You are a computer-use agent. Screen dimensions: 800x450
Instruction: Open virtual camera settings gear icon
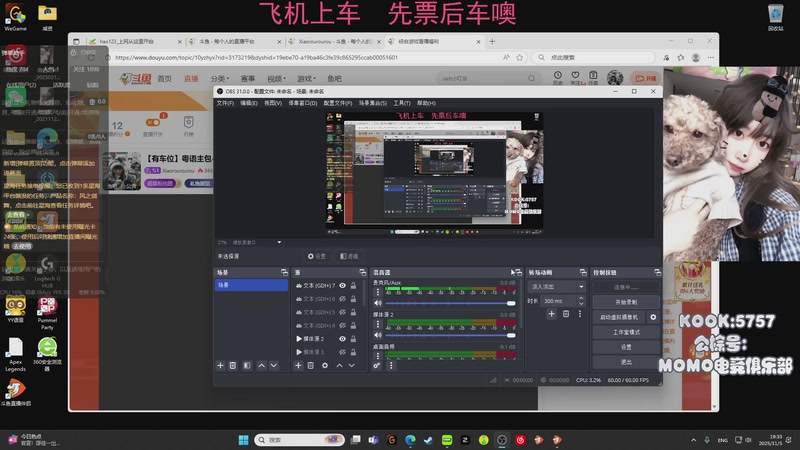tap(653, 317)
